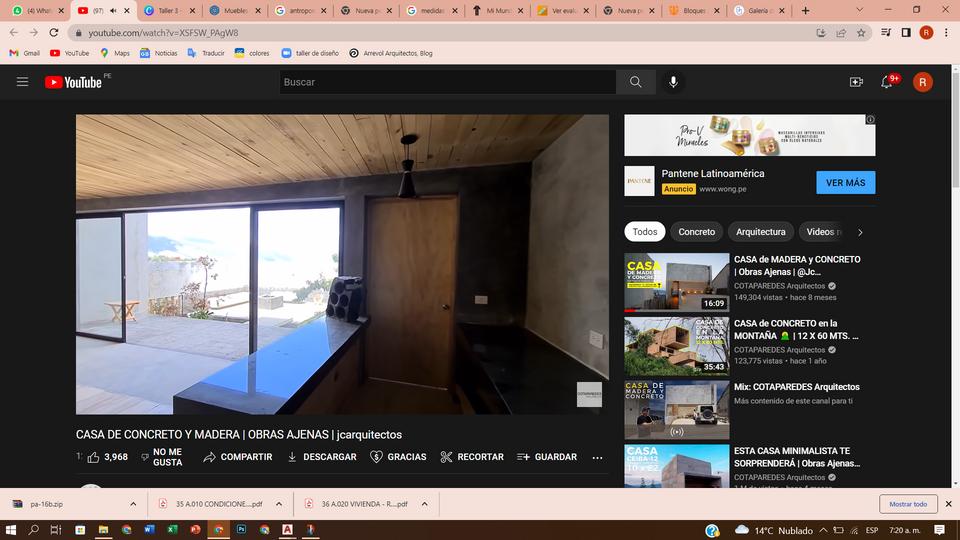Open a new browser tab
Image resolution: width=960 pixels, height=540 pixels.
(806, 10)
